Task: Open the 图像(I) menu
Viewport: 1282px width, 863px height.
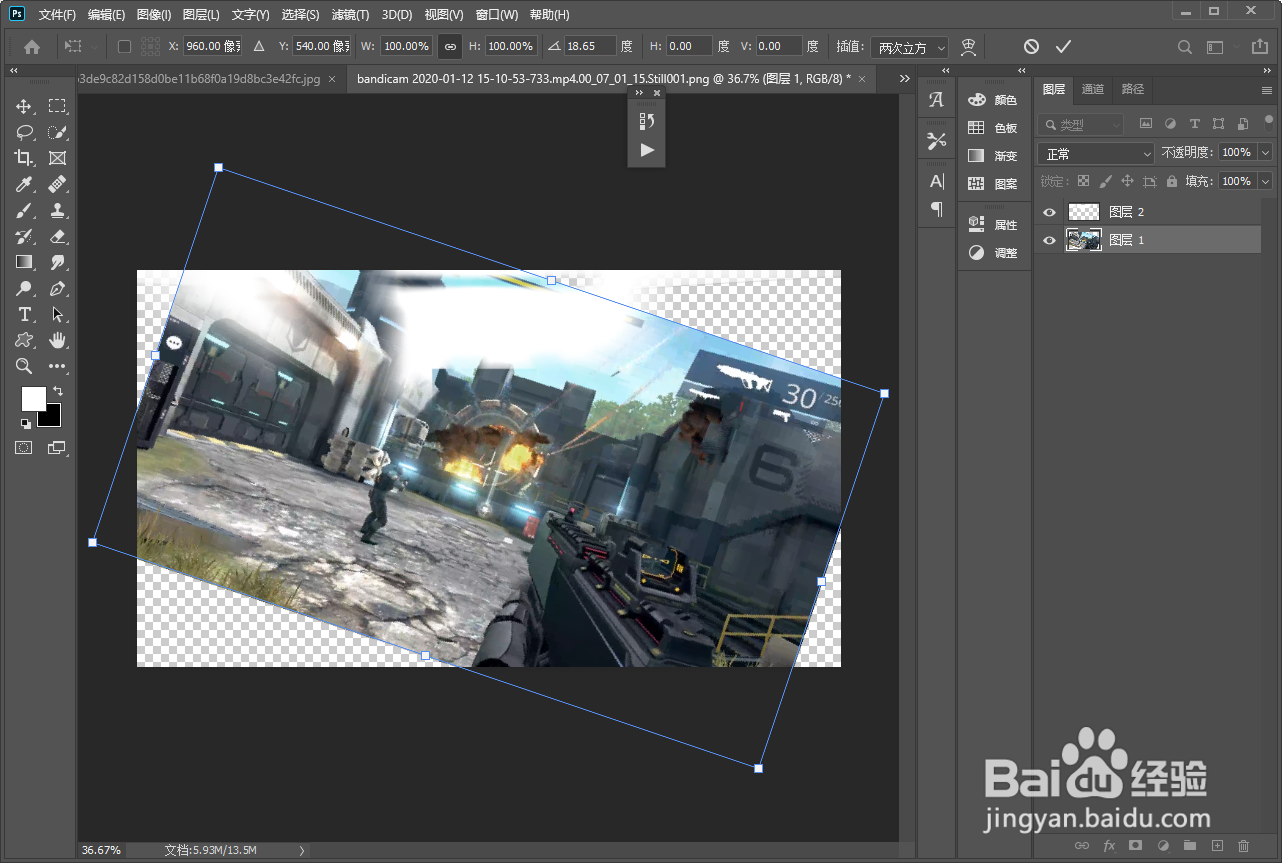Action: [153, 15]
